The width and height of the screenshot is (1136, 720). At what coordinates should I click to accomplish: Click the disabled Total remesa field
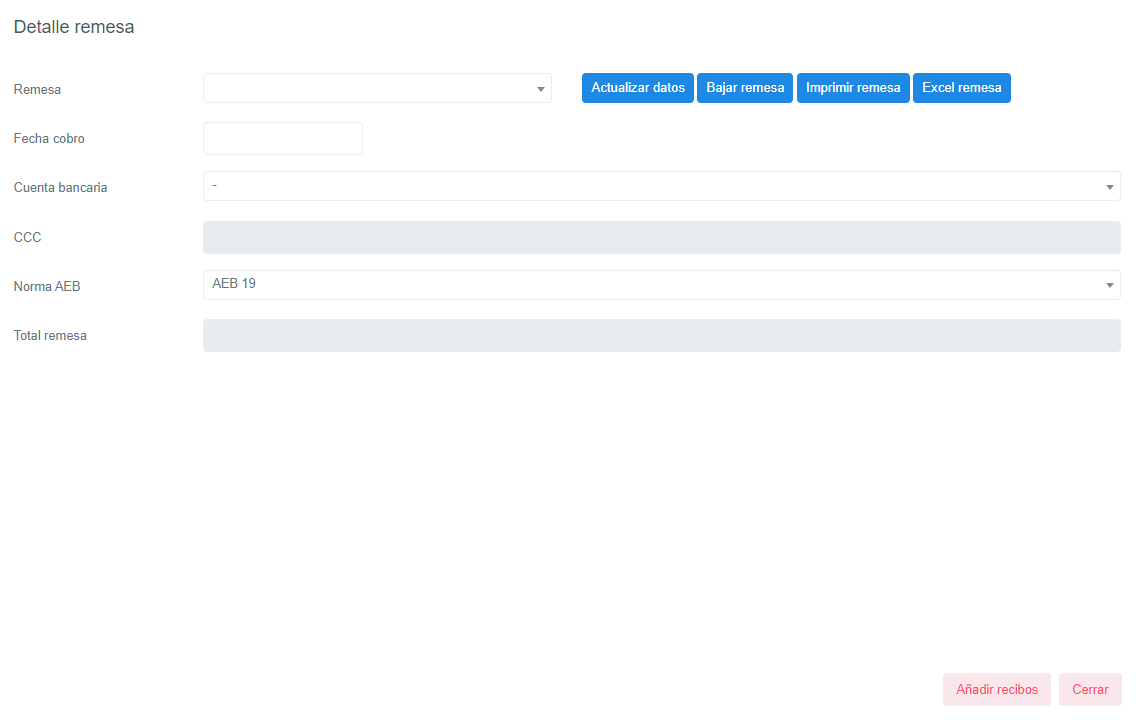coord(660,336)
